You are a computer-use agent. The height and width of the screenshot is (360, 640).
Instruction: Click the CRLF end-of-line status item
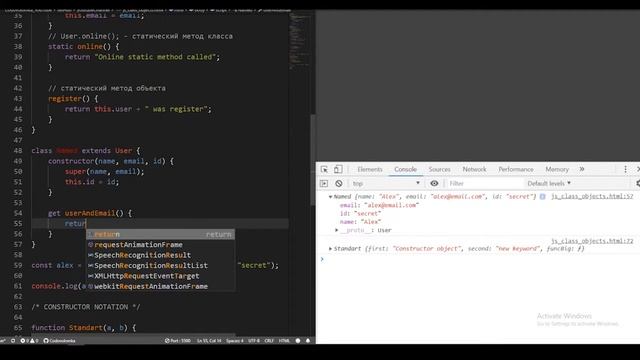coord(269,341)
